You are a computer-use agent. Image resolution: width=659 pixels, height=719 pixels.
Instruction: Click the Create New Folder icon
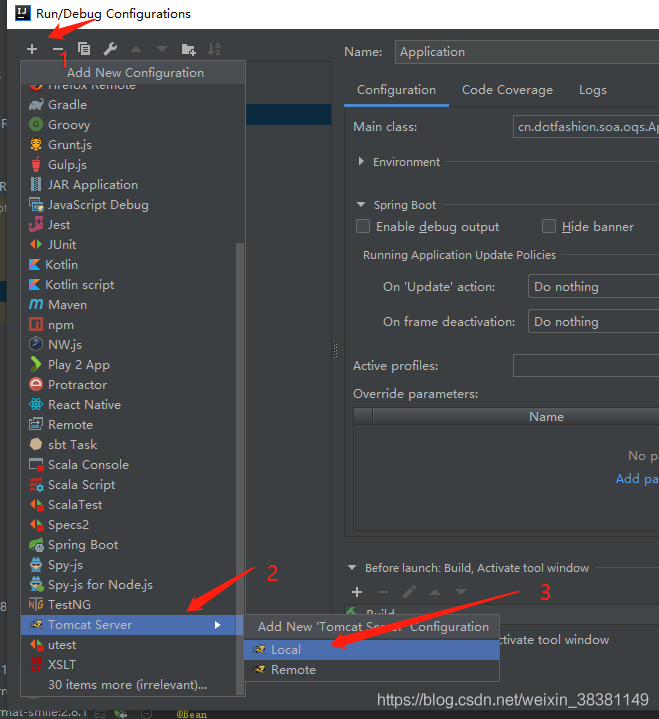tap(188, 49)
